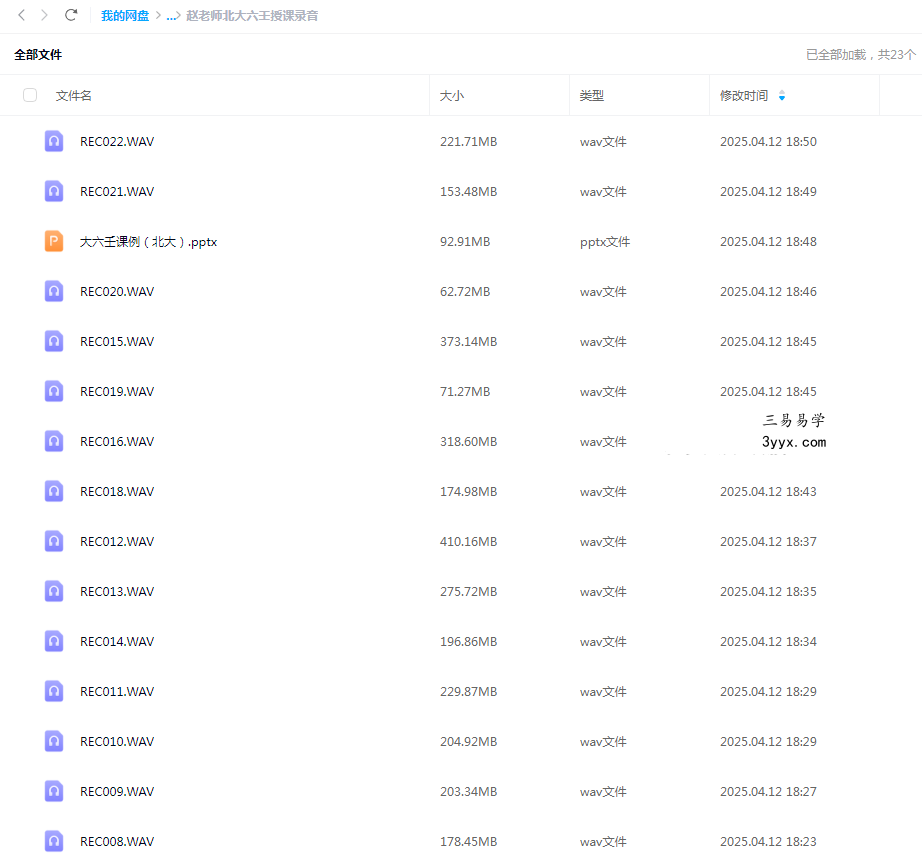Open the file named REC014.WAV
The height and width of the screenshot is (861, 922).
pyautogui.click(x=117, y=642)
